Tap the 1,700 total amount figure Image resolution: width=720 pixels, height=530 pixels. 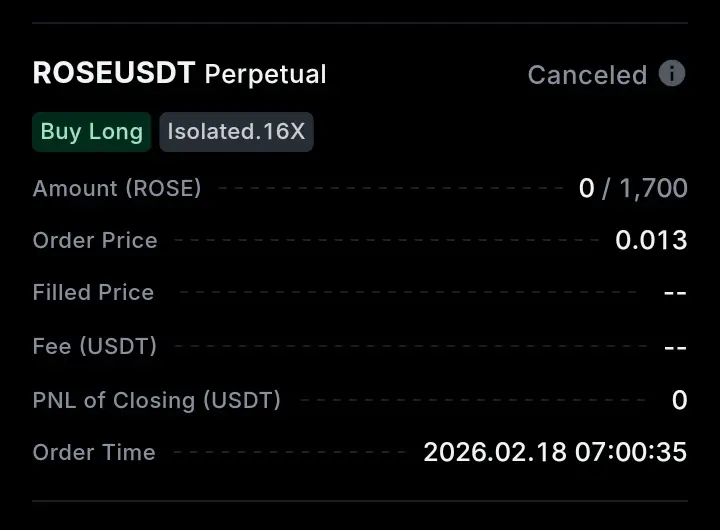(x=653, y=189)
